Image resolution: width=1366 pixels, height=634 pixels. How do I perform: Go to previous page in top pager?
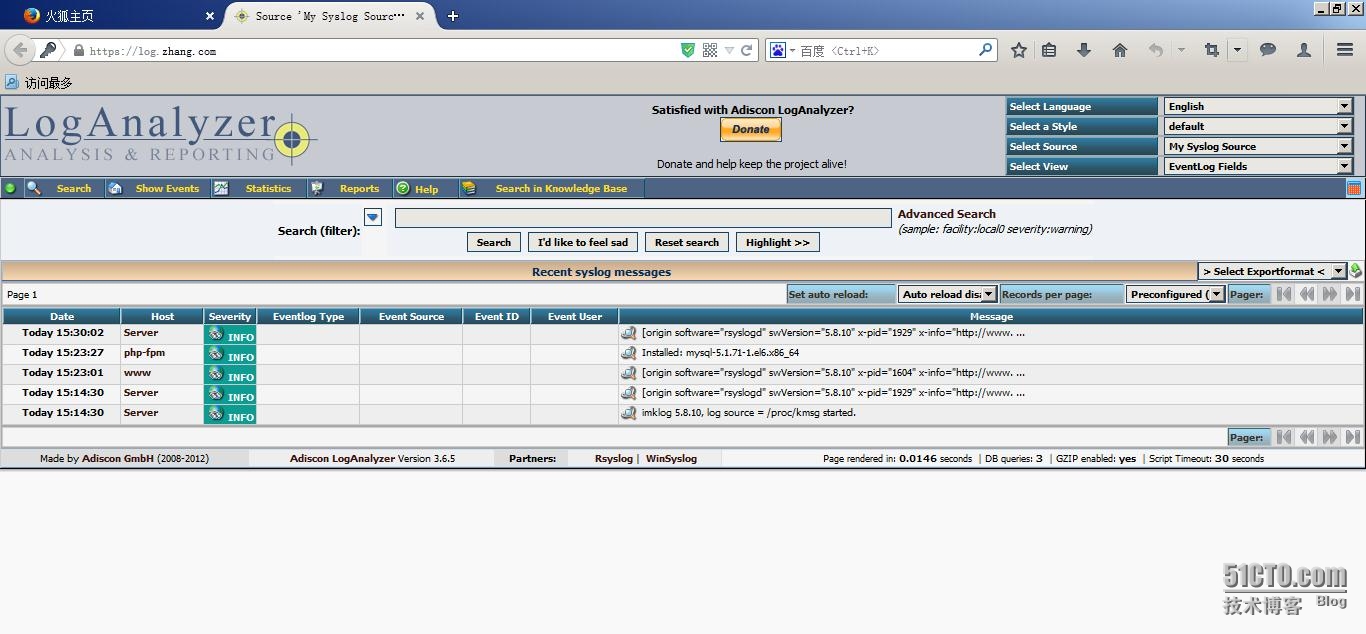click(x=1307, y=294)
